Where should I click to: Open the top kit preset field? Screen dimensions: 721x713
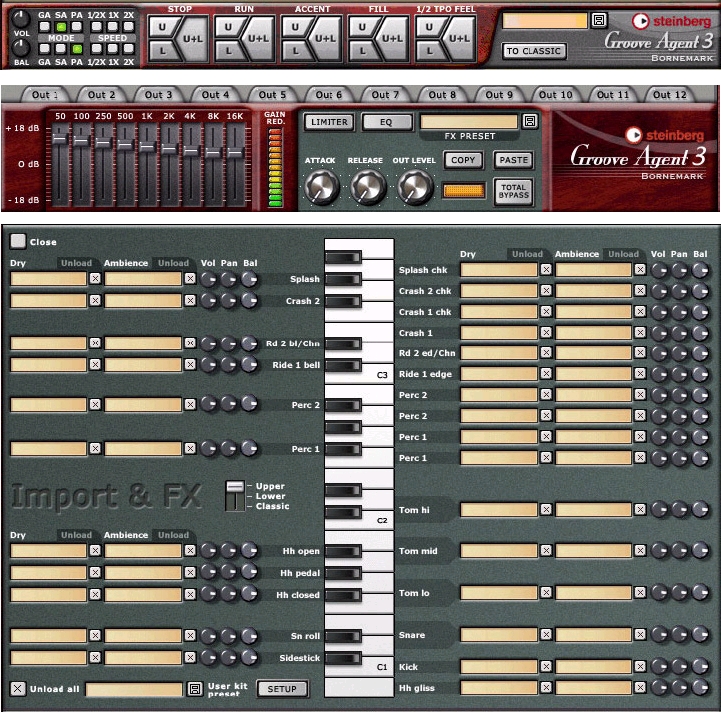pos(545,21)
